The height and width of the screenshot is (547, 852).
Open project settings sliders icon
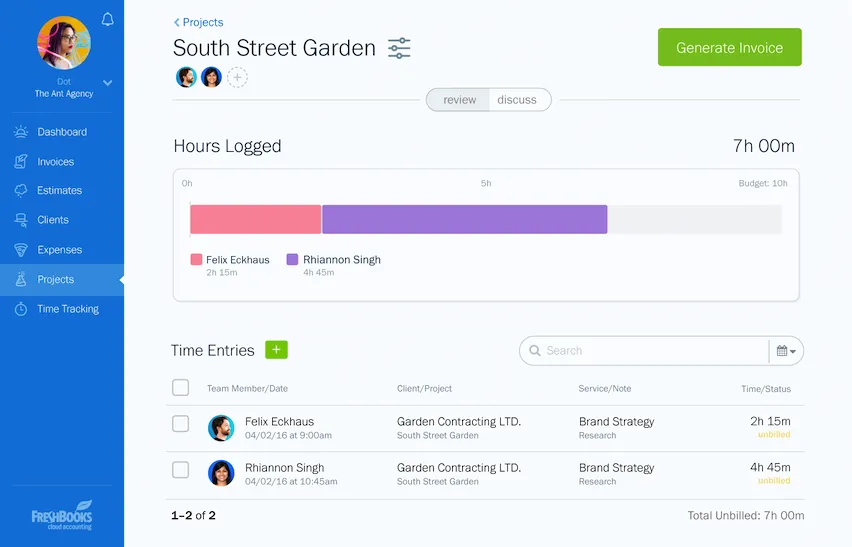click(x=399, y=48)
